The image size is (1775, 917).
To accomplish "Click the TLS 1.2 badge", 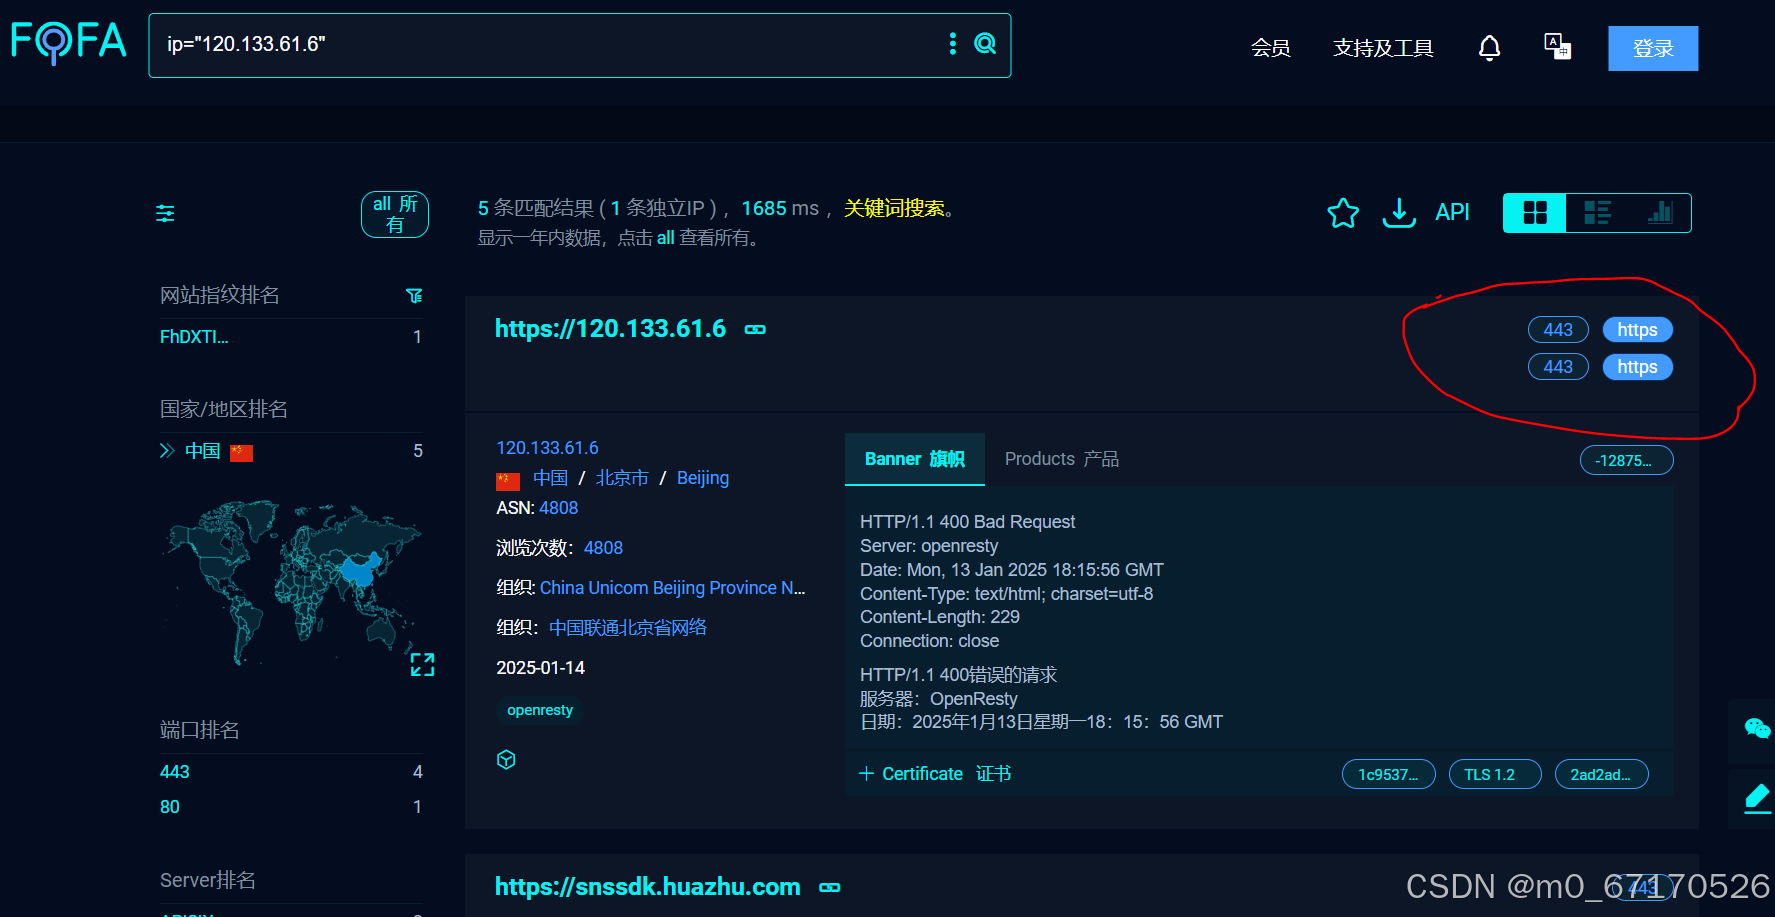I will [1495, 774].
